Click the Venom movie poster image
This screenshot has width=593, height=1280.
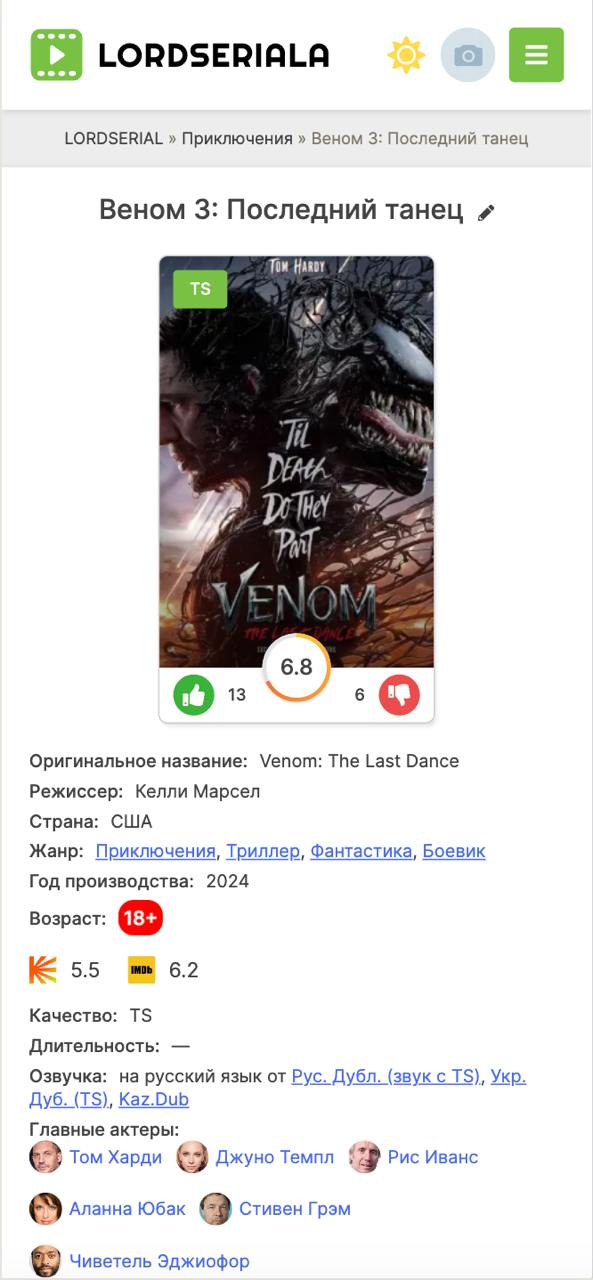(297, 462)
